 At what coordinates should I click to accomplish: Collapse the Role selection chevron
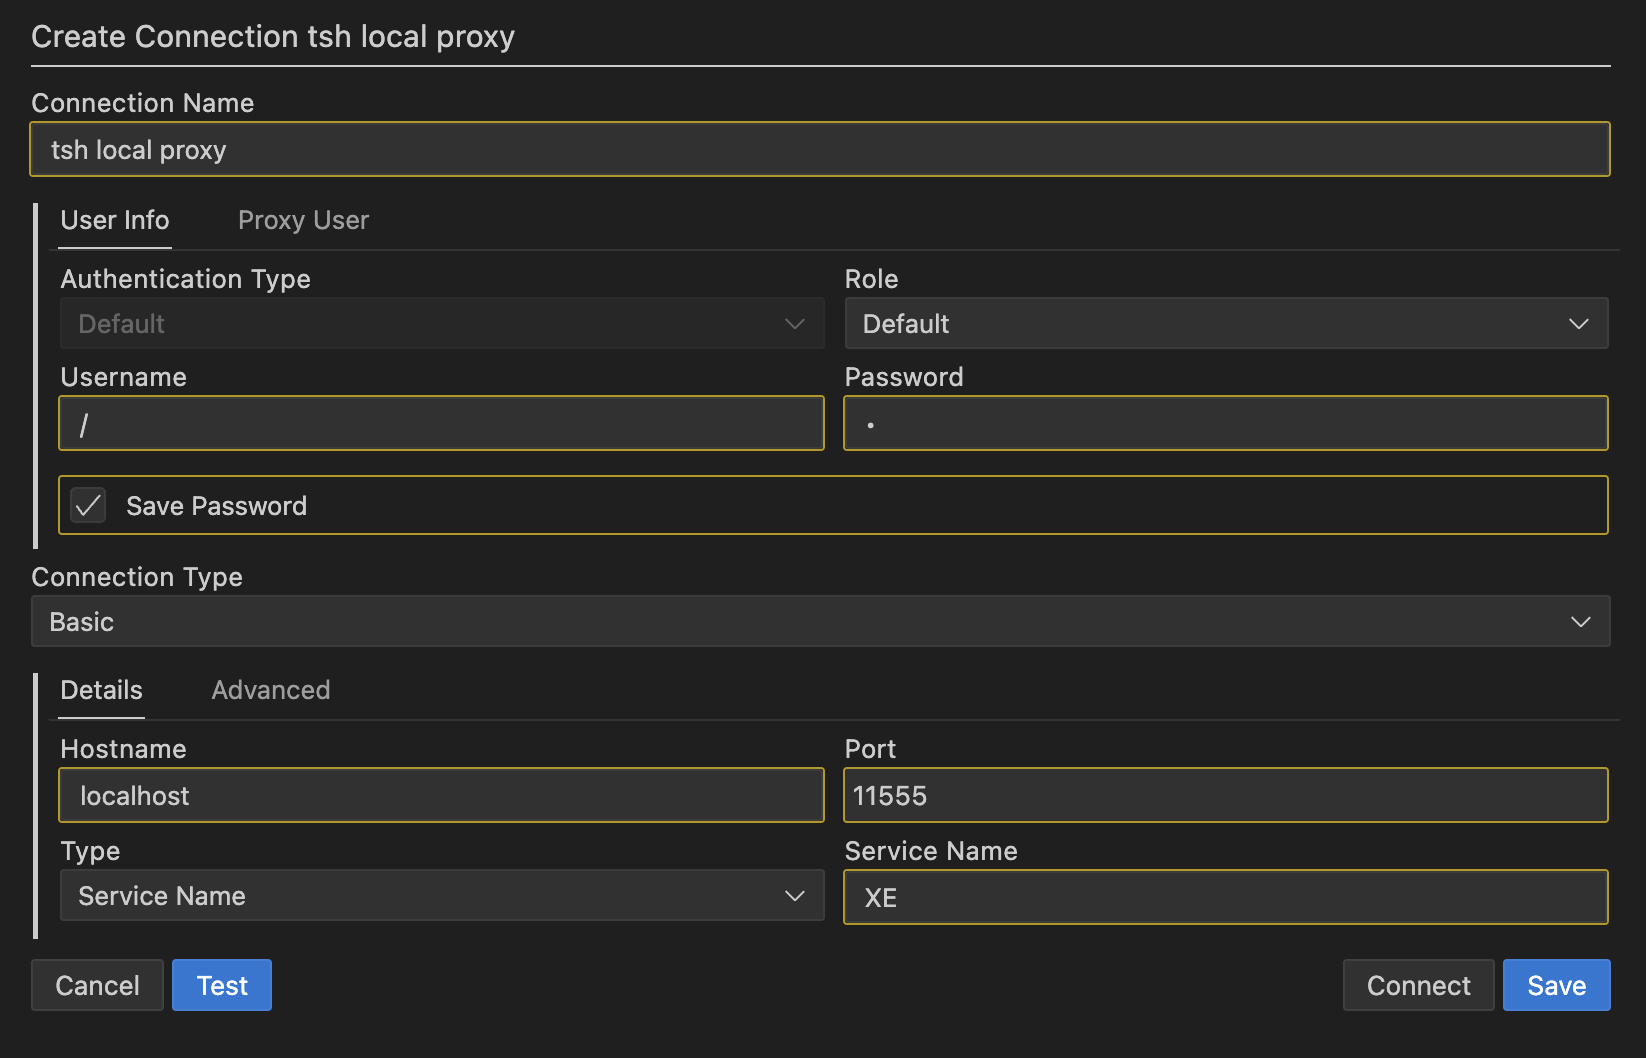tap(1578, 323)
